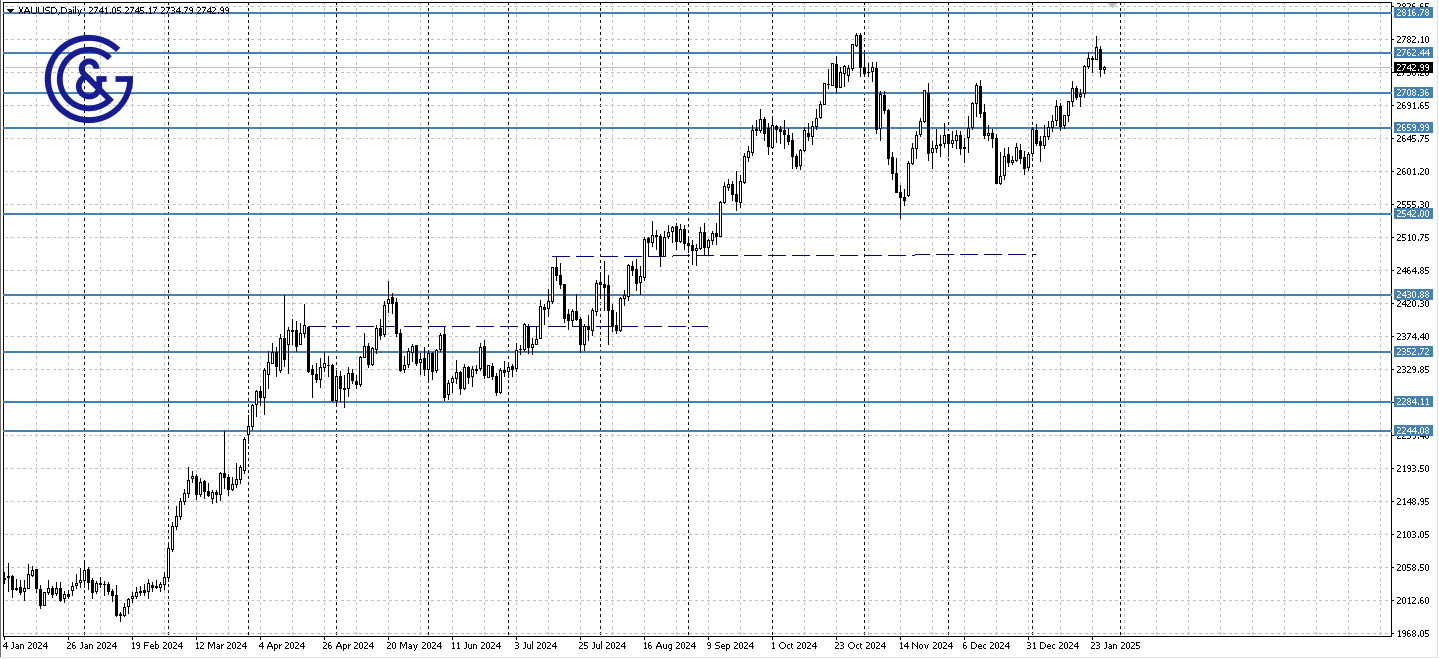Click the 2284.11 price level label
The width and height of the screenshot is (1439, 659).
1415,401
